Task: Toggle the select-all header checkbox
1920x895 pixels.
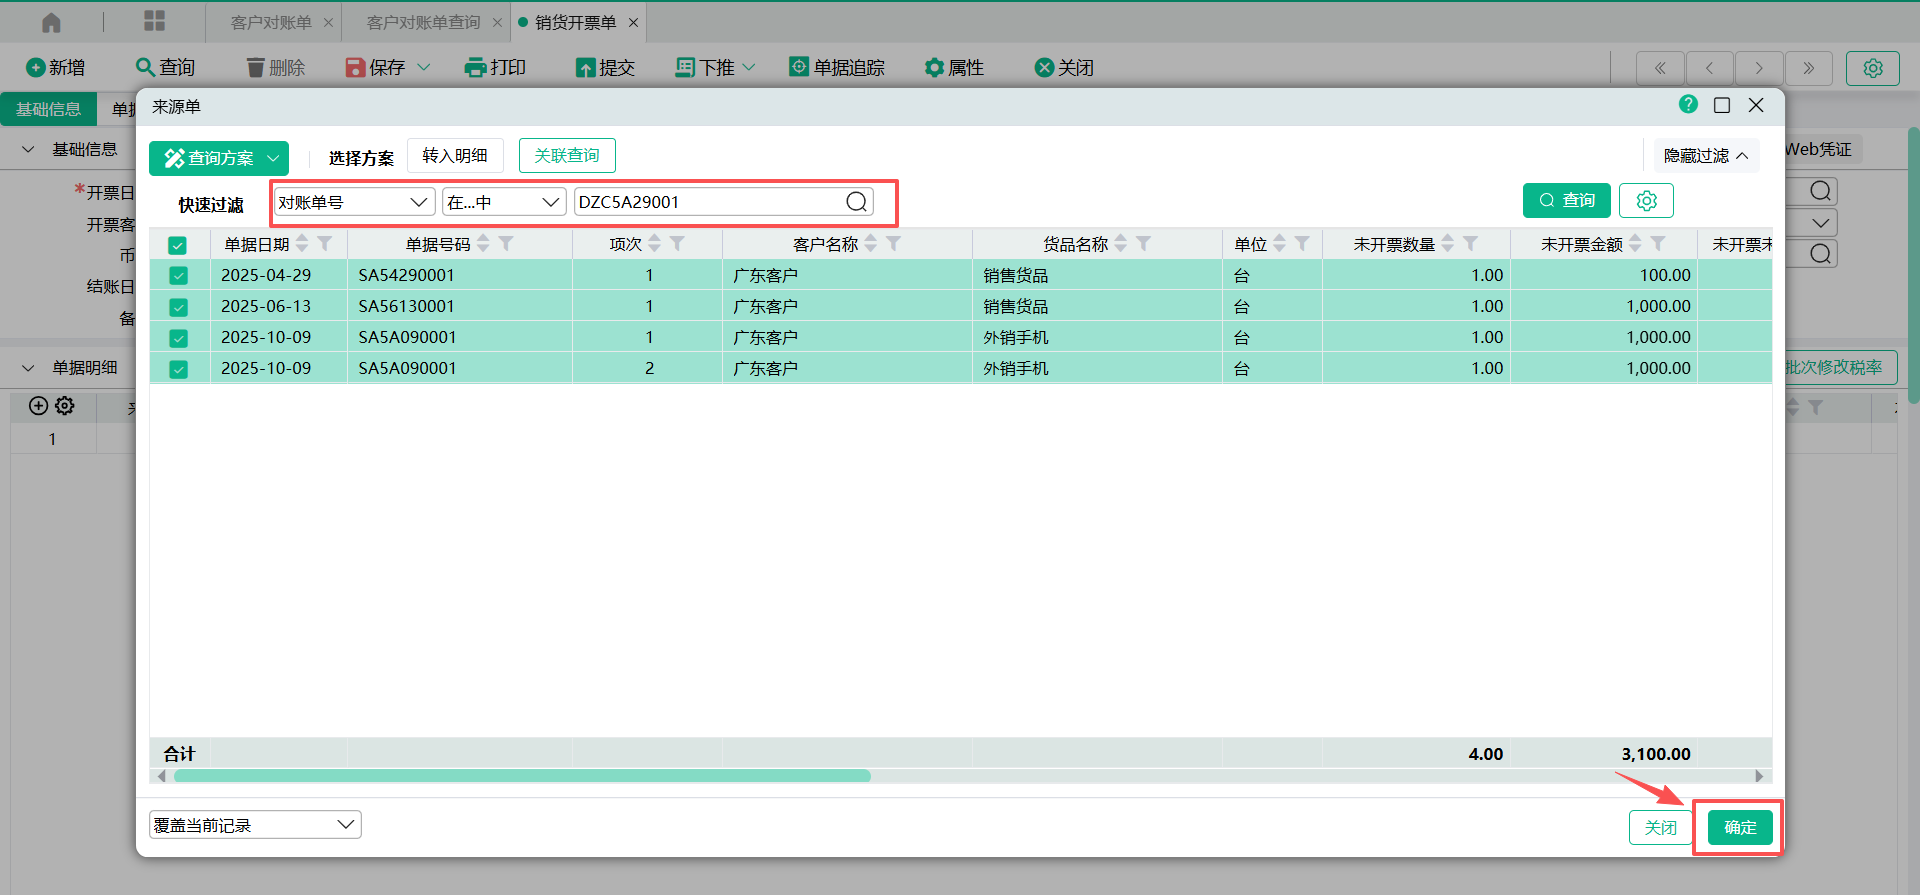Action: [178, 245]
